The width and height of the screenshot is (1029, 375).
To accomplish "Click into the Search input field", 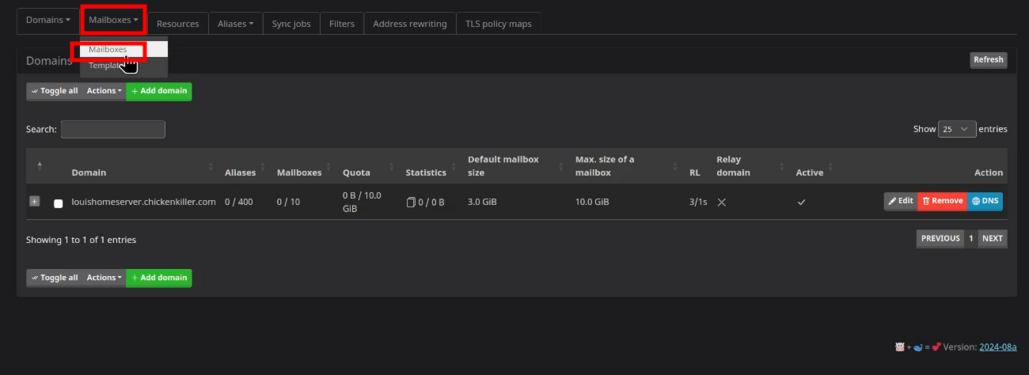I will (113, 129).
